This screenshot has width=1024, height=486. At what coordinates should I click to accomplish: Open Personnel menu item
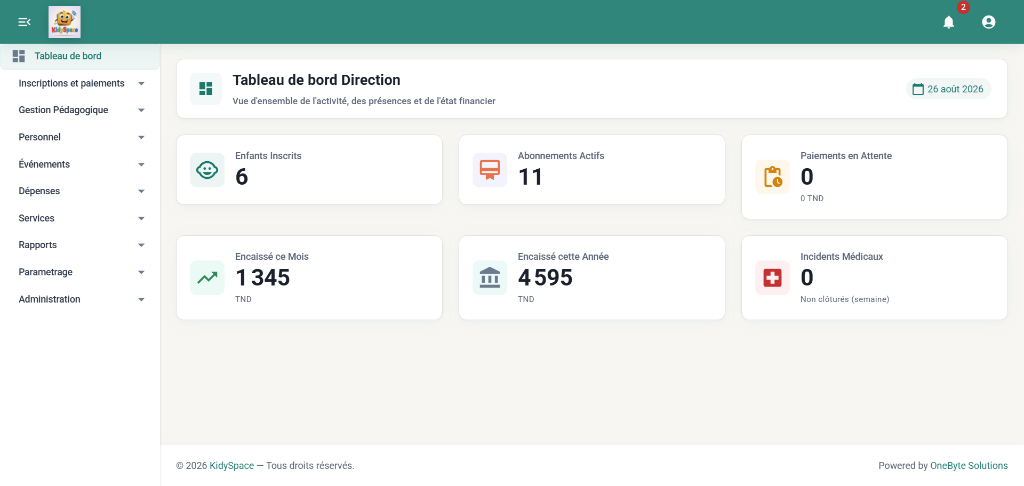point(80,137)
